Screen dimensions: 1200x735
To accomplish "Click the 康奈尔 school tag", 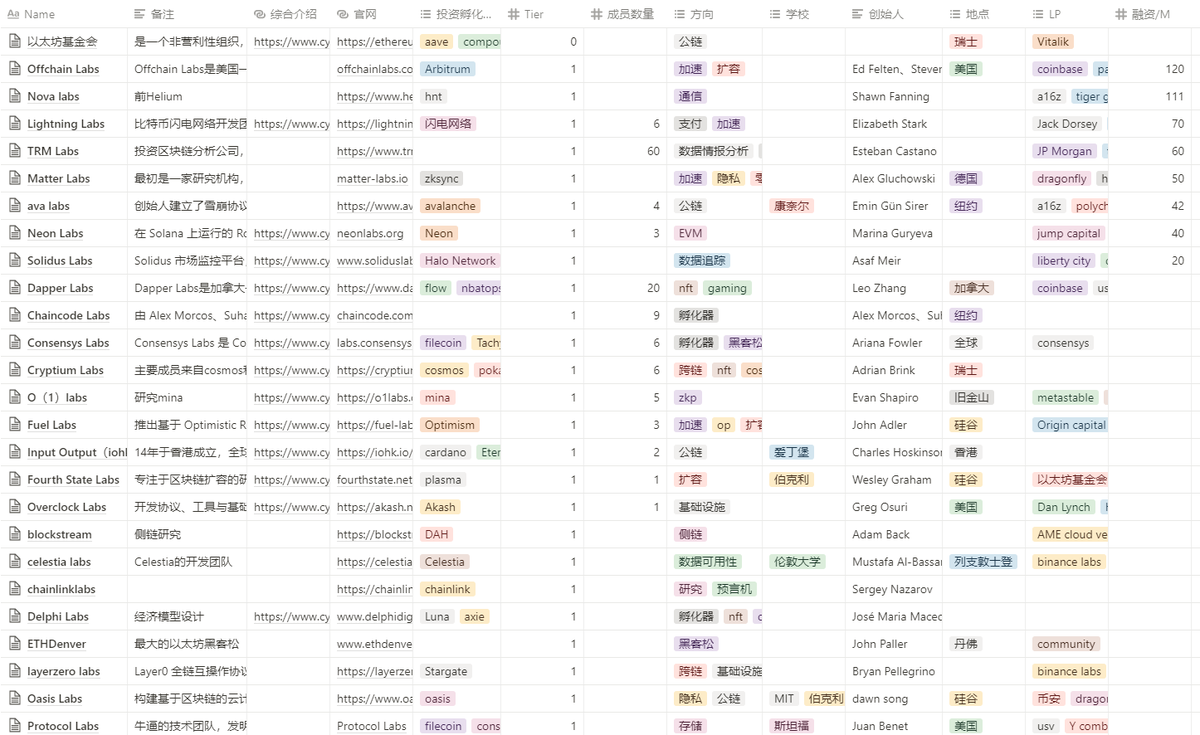I will (791, 206).
